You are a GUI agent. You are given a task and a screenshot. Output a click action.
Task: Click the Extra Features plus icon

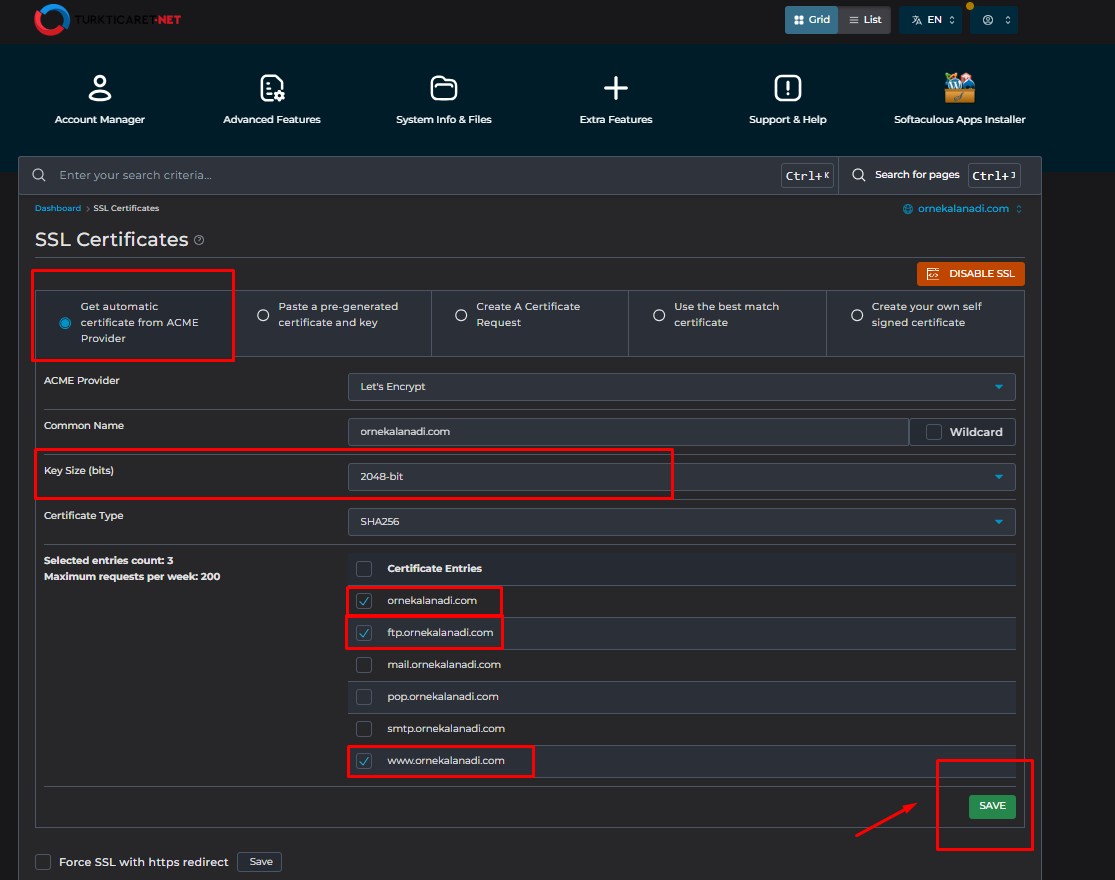616,89
